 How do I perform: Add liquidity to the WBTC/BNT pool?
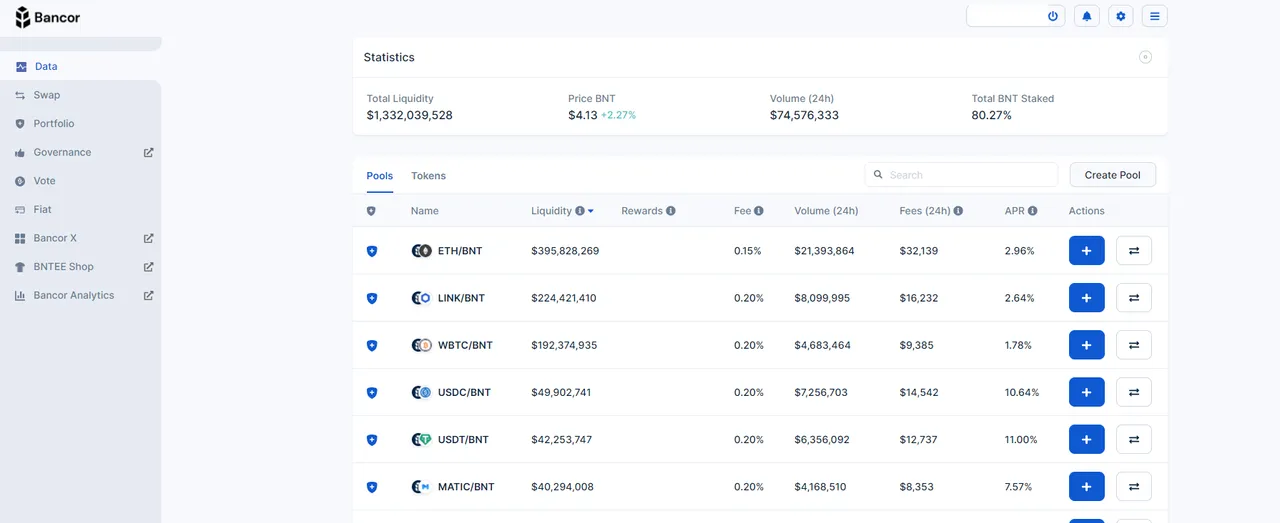[1087, 345]
